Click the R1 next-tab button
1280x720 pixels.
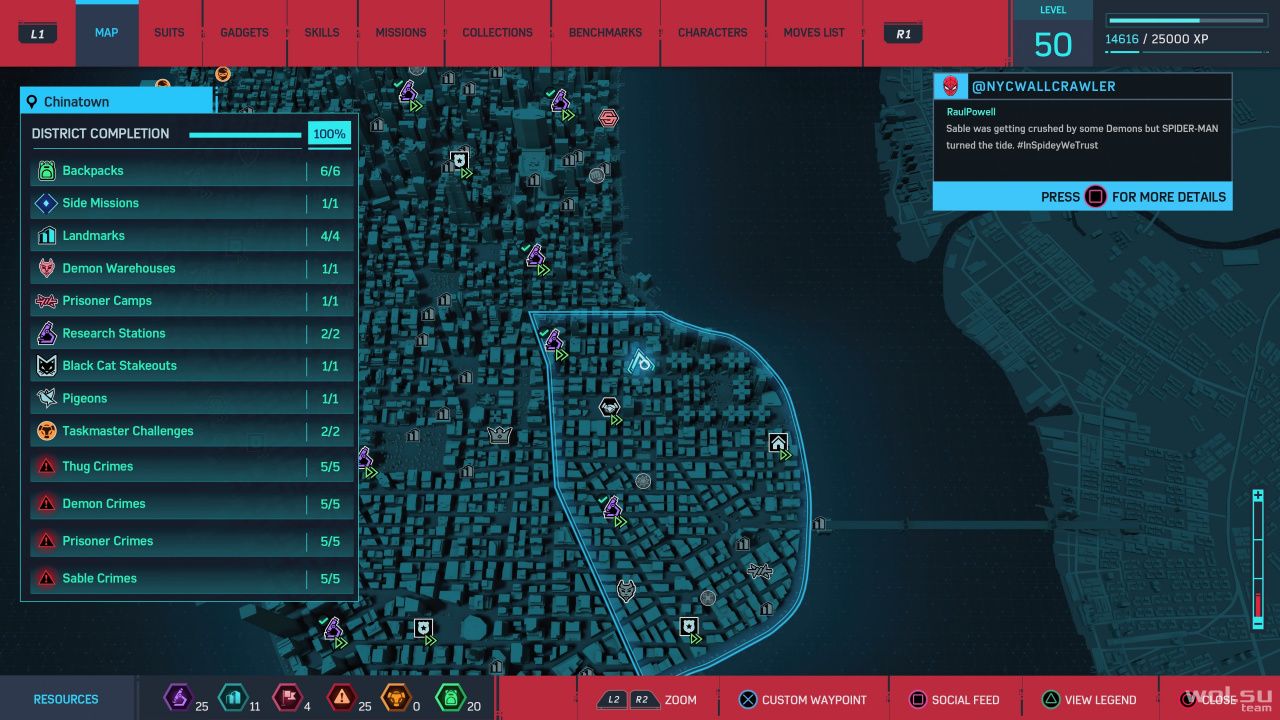(903, 34)
